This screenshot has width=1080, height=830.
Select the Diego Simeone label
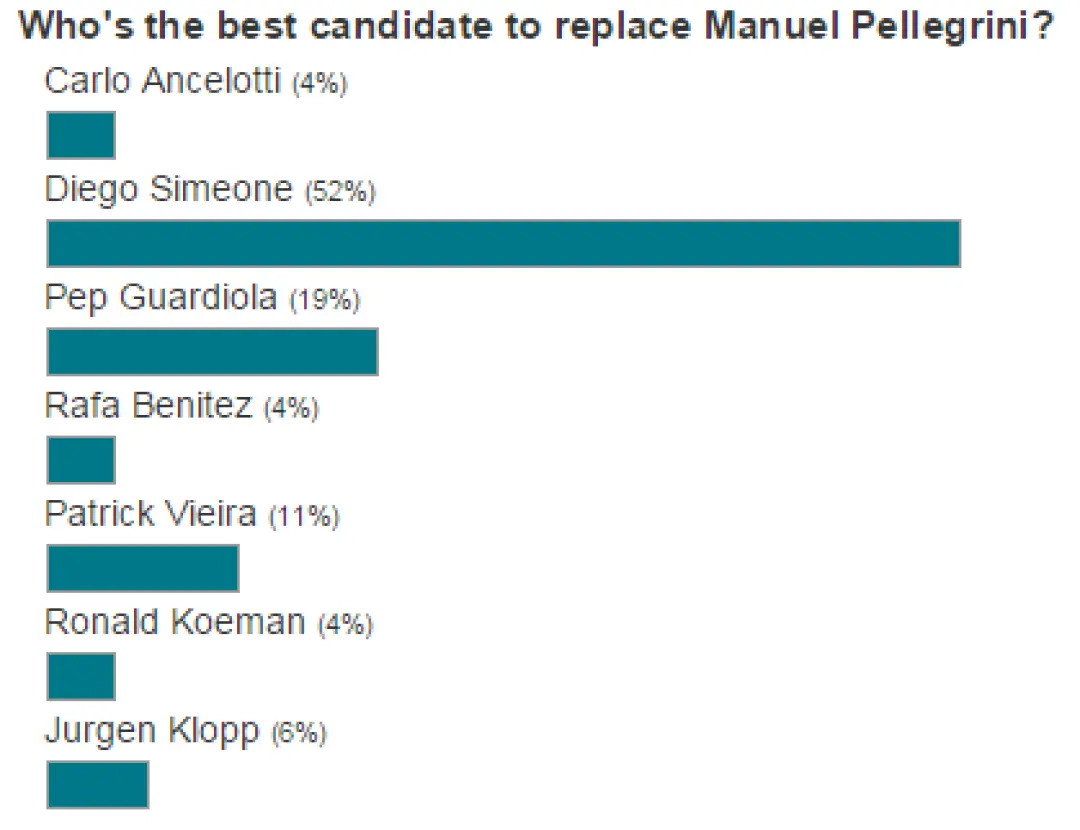point(169,189)
